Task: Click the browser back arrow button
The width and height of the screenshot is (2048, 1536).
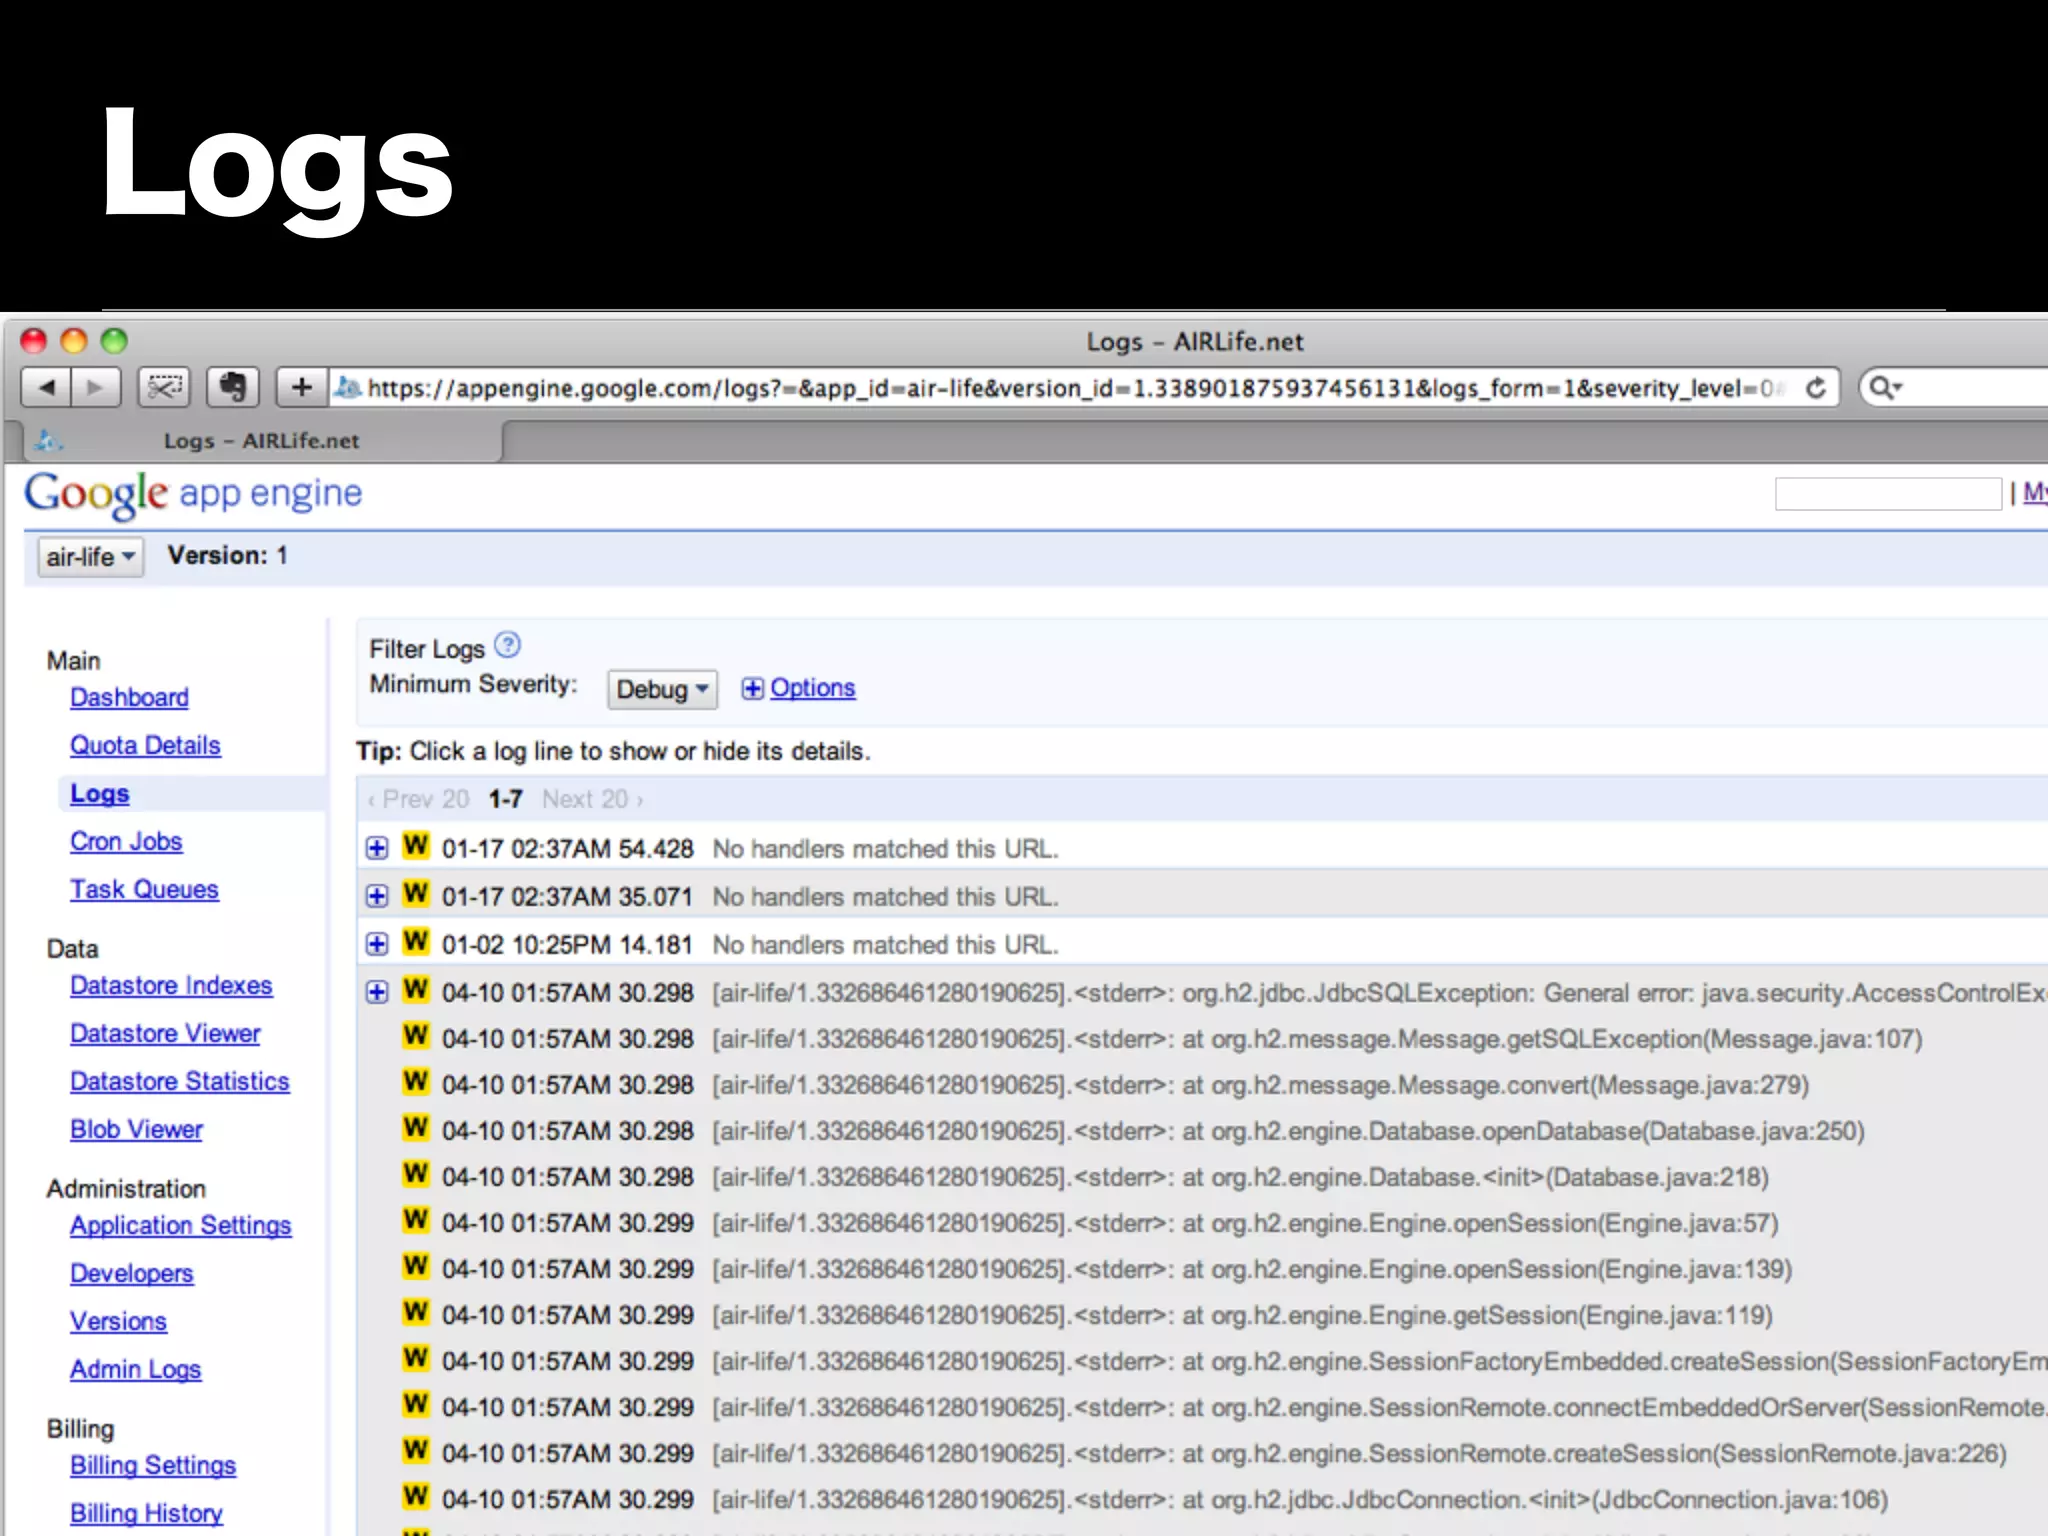Action: pos(46,388)
